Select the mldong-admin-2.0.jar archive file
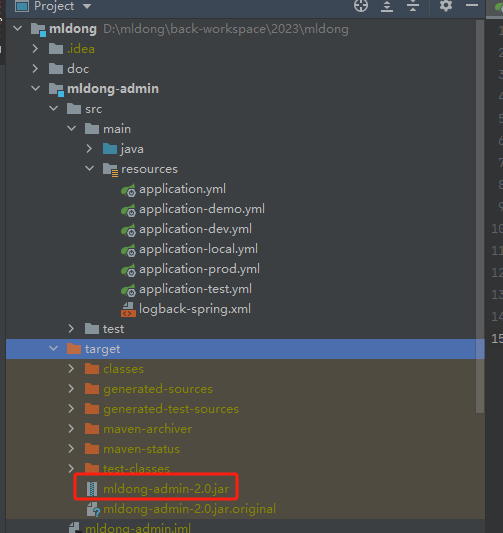The width and height of the screenshot is (503, 533). coord(166,489)
